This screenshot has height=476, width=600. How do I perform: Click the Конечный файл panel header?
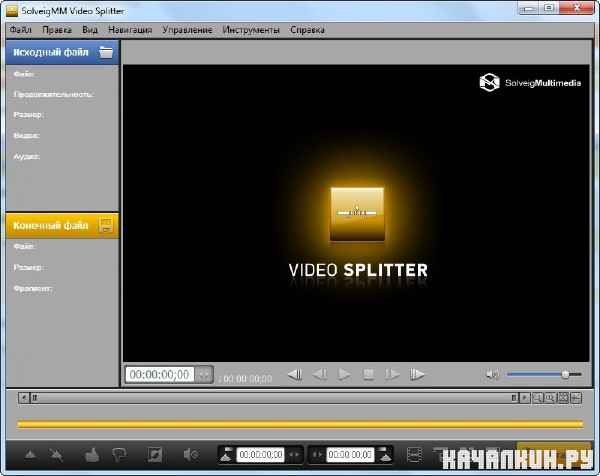click(x=63, y=225)
